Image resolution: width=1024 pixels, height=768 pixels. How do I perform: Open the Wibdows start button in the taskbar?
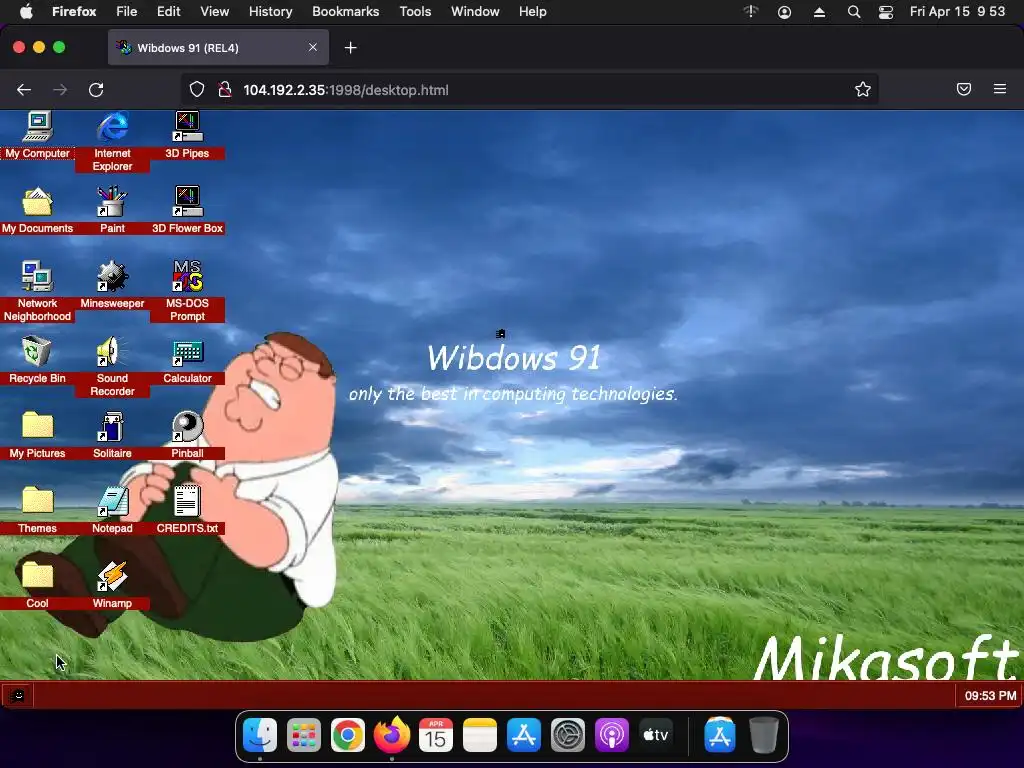click(x=18, y=696)
